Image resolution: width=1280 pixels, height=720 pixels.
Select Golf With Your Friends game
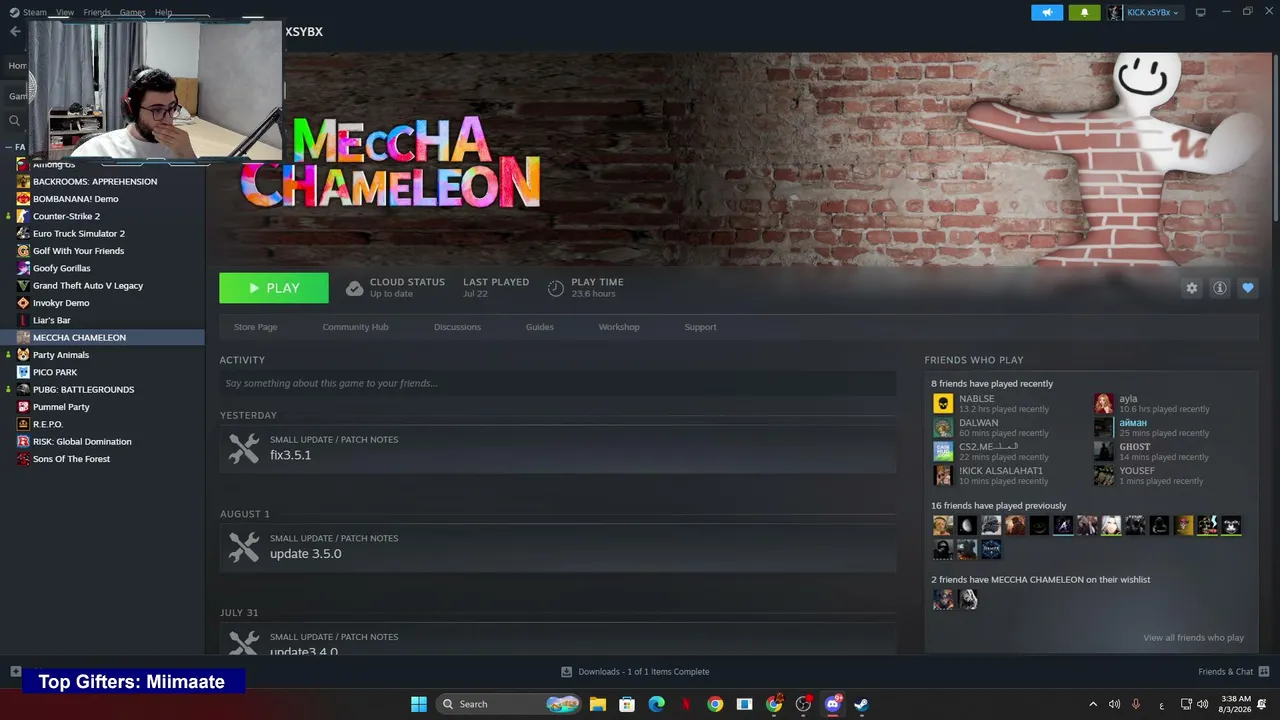click(x=78, y=251)
